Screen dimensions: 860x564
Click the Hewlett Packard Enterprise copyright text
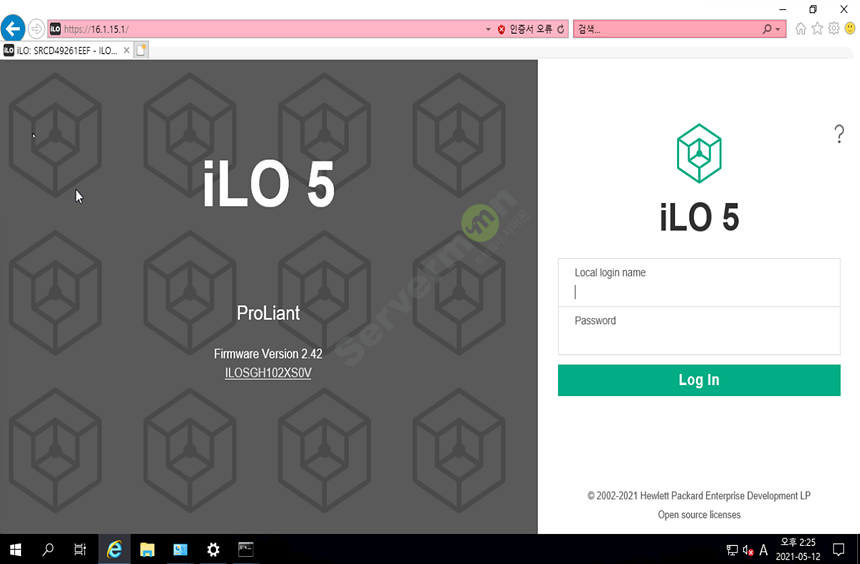click(699, 496)
